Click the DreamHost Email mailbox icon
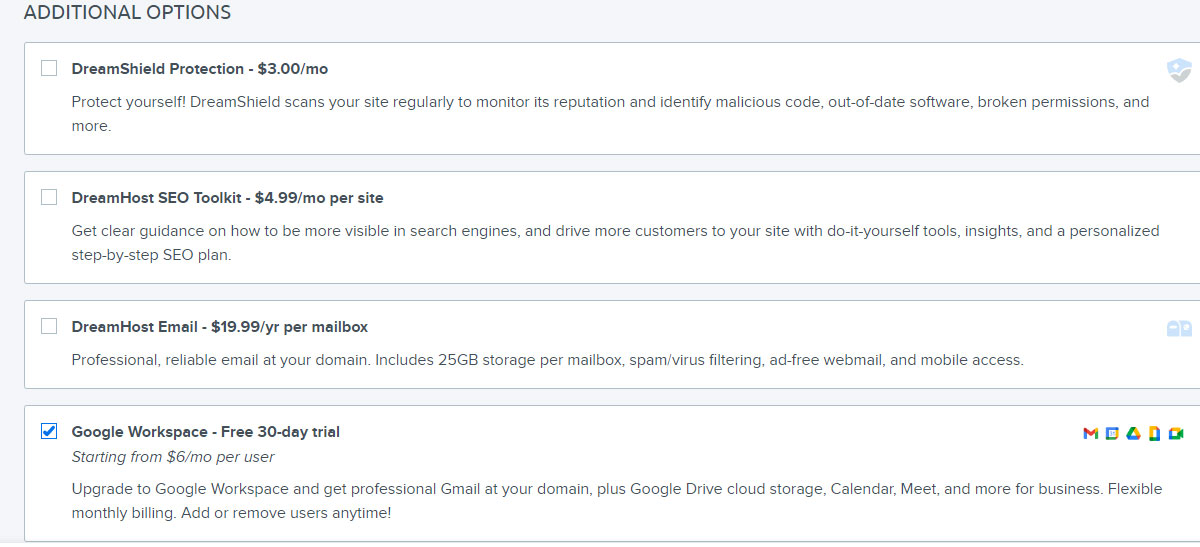 1179,328
